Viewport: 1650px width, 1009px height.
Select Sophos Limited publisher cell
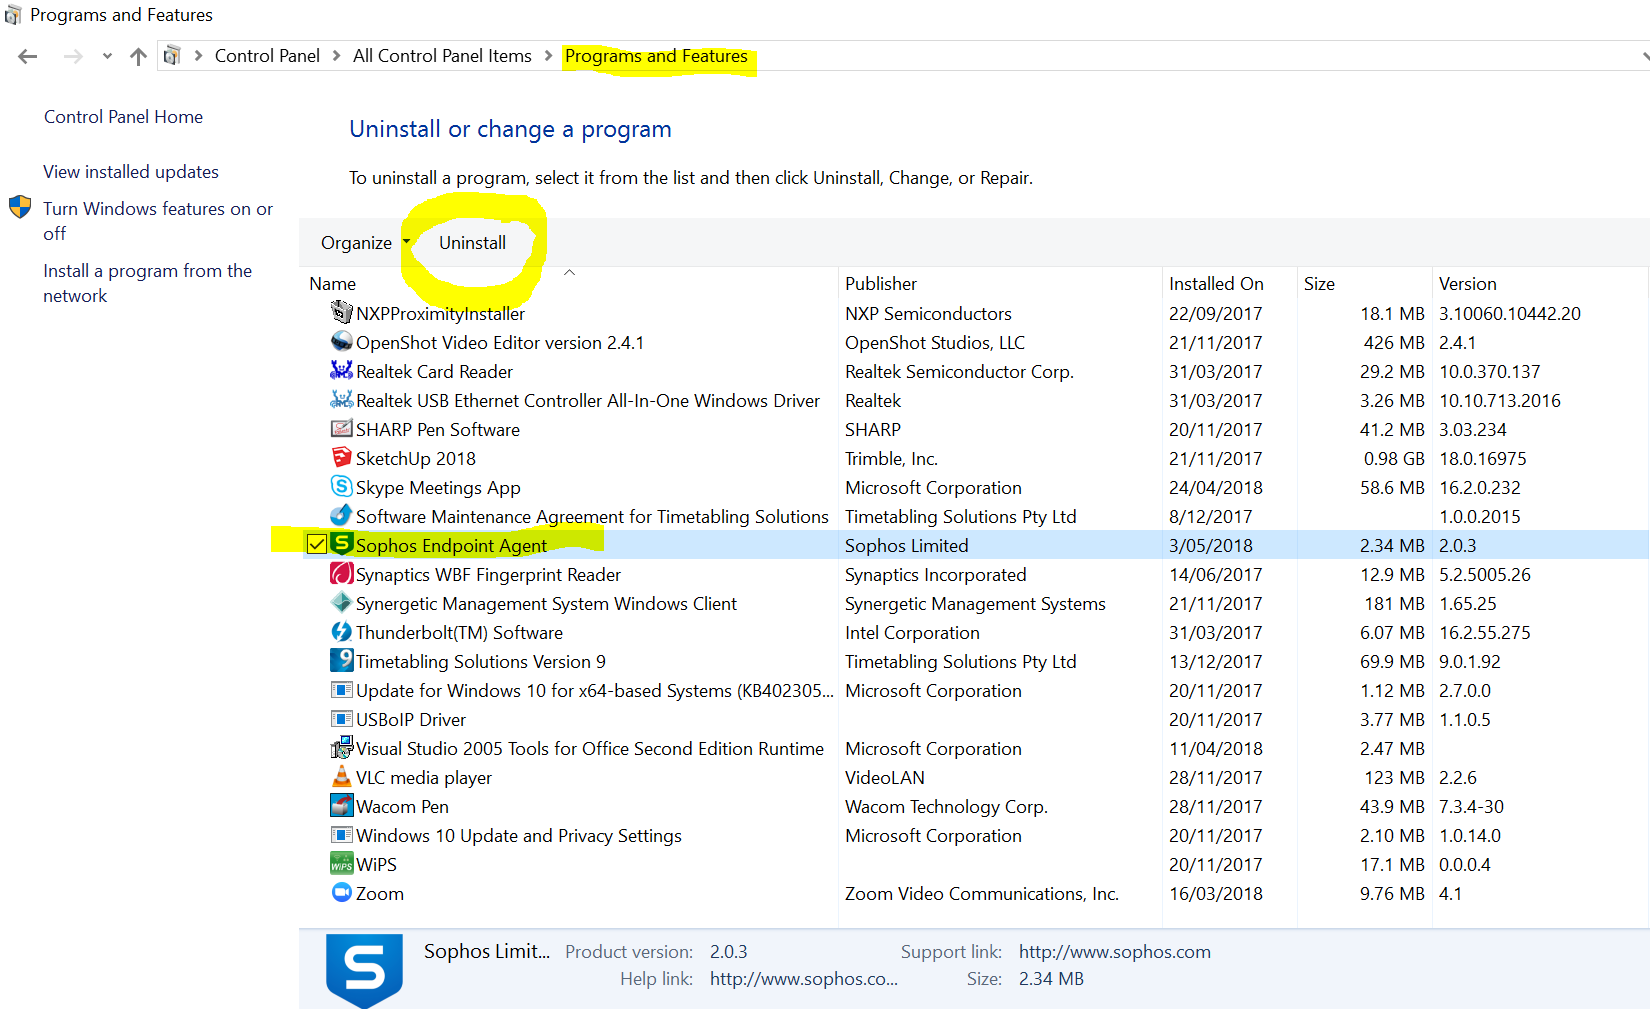click(907, 546)
